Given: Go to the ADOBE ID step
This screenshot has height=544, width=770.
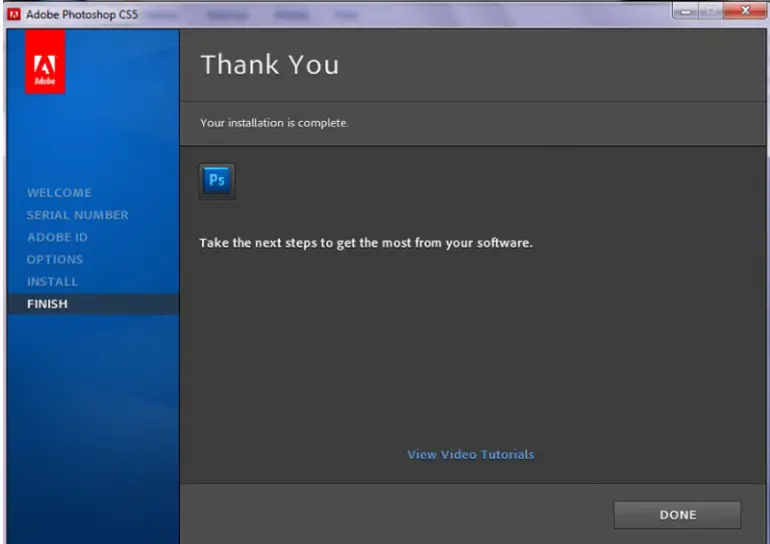Looking at the screenshot, I should click(x=57, y=237).
